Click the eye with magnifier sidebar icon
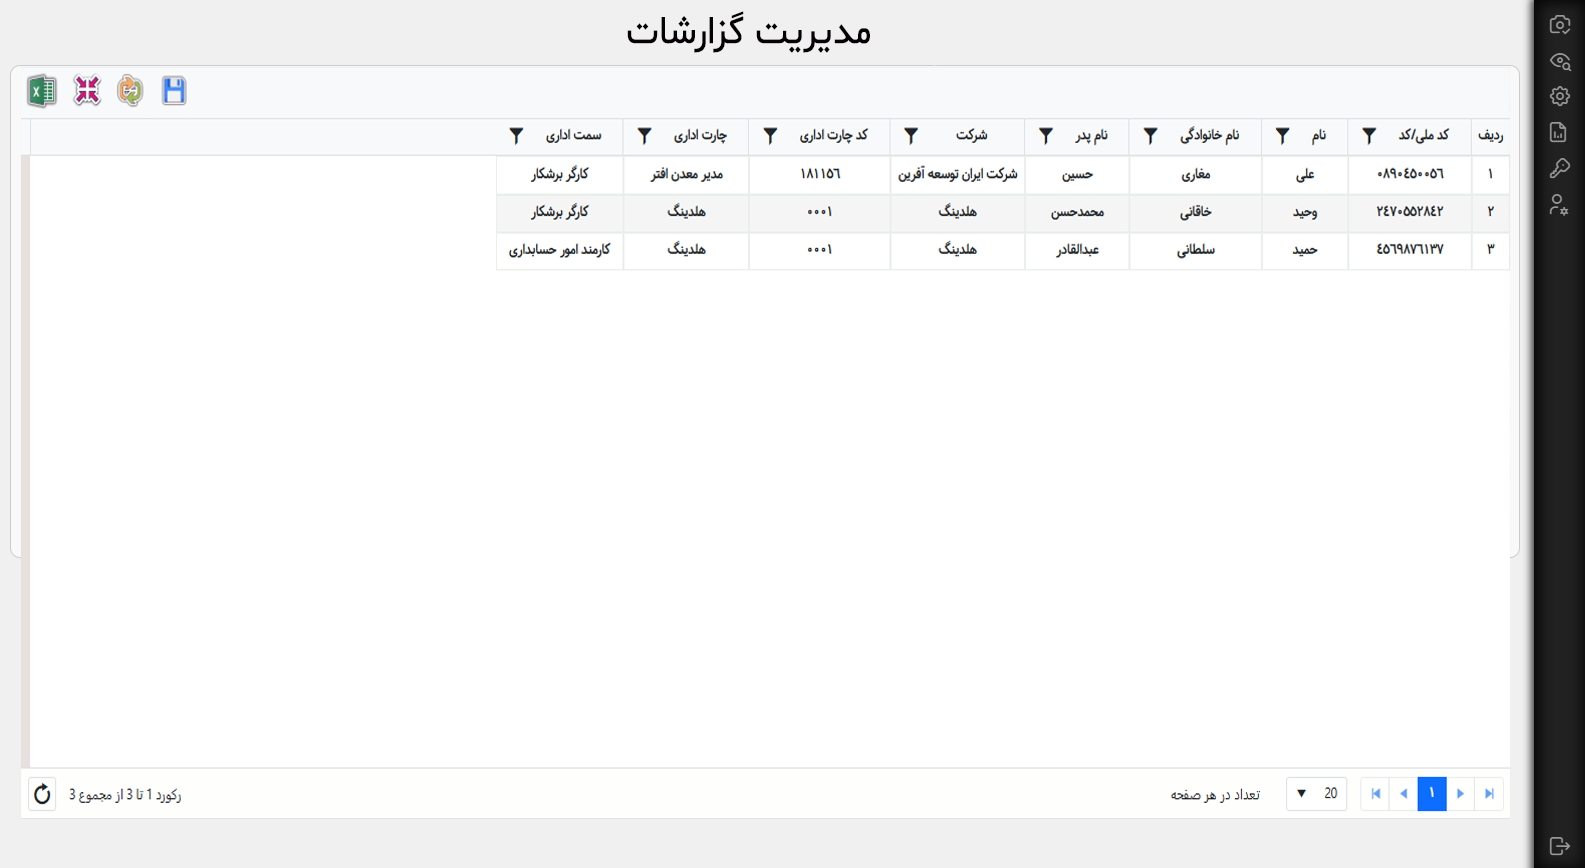 (x=1559, y=61)
